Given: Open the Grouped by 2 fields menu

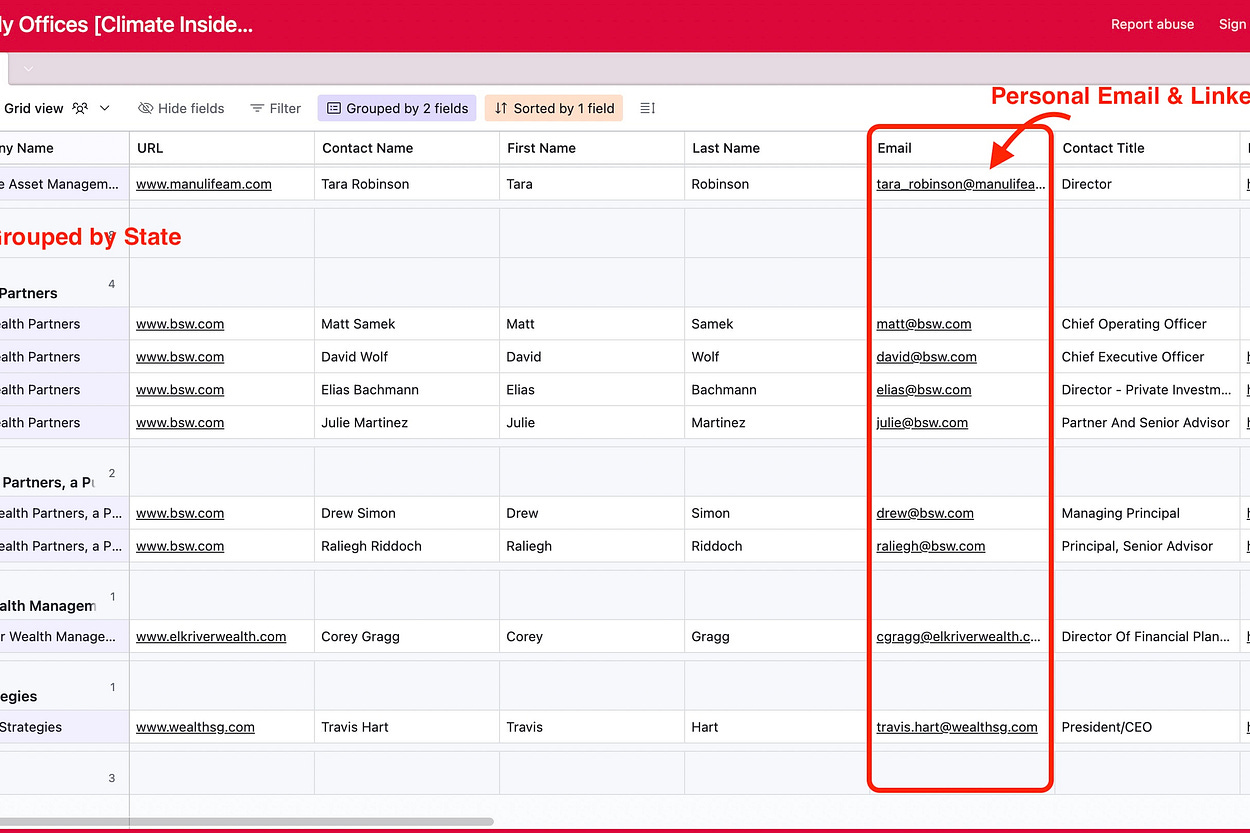Looking at the screenshot, I should [x=397, y=108].
